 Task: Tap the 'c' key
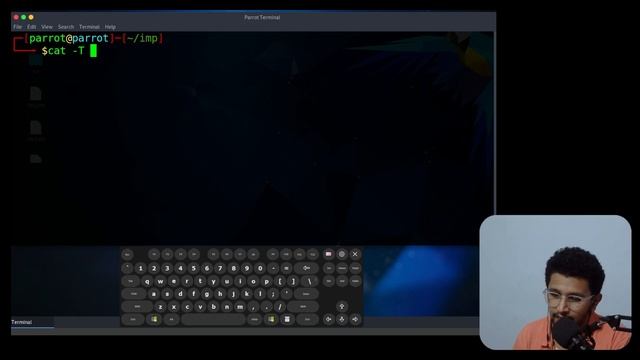(x=187, y=307)
